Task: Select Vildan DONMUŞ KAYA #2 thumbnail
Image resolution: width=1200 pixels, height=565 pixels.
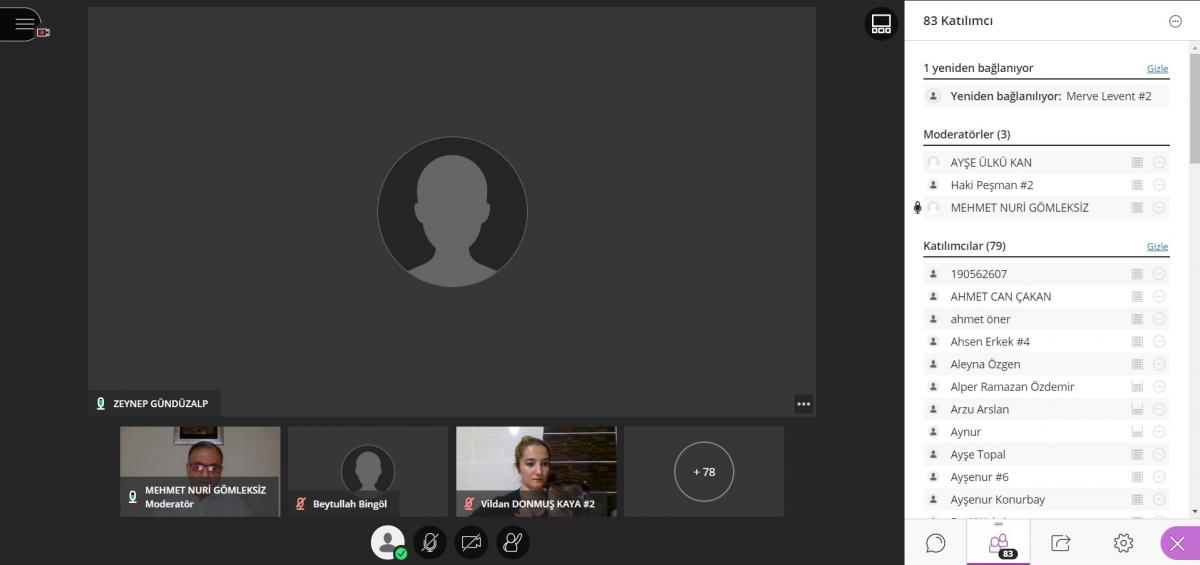Action: coord(536,471)
